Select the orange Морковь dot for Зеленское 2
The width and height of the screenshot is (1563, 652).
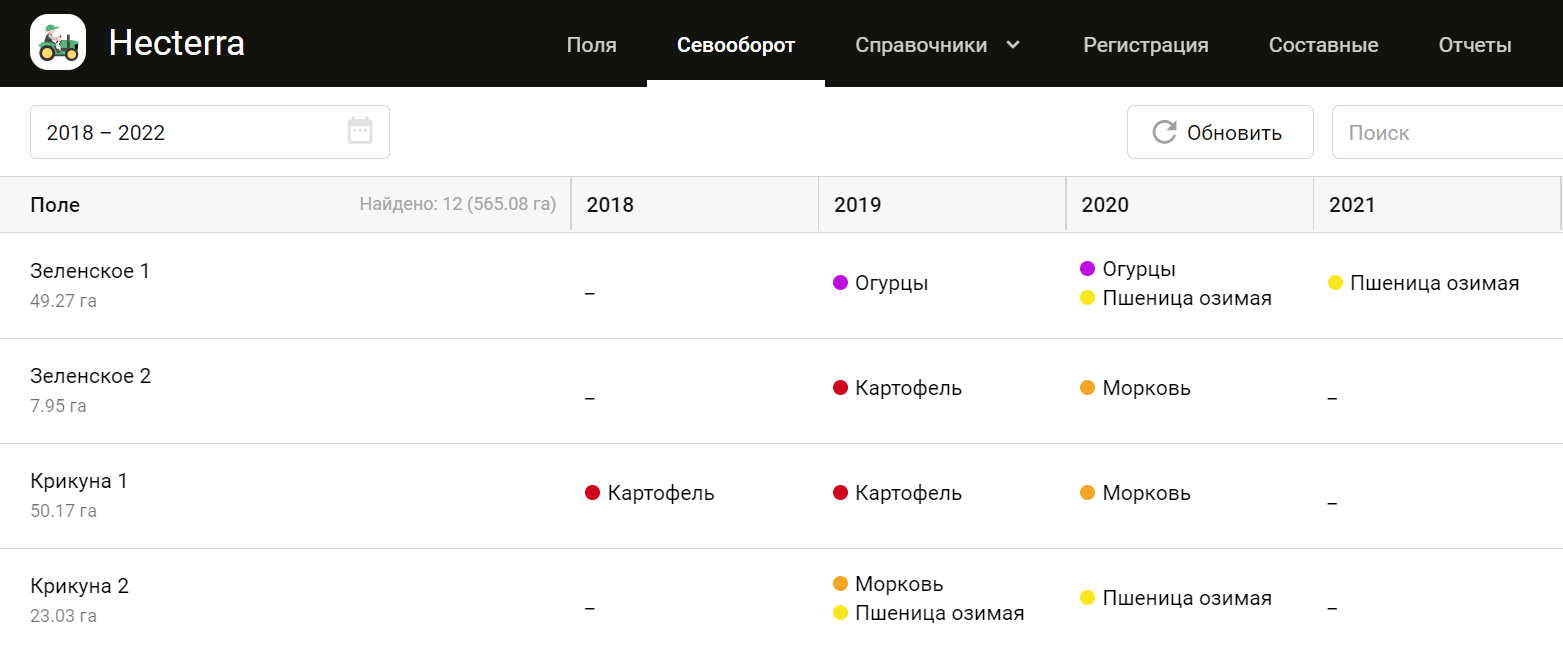pos(1086,388)
